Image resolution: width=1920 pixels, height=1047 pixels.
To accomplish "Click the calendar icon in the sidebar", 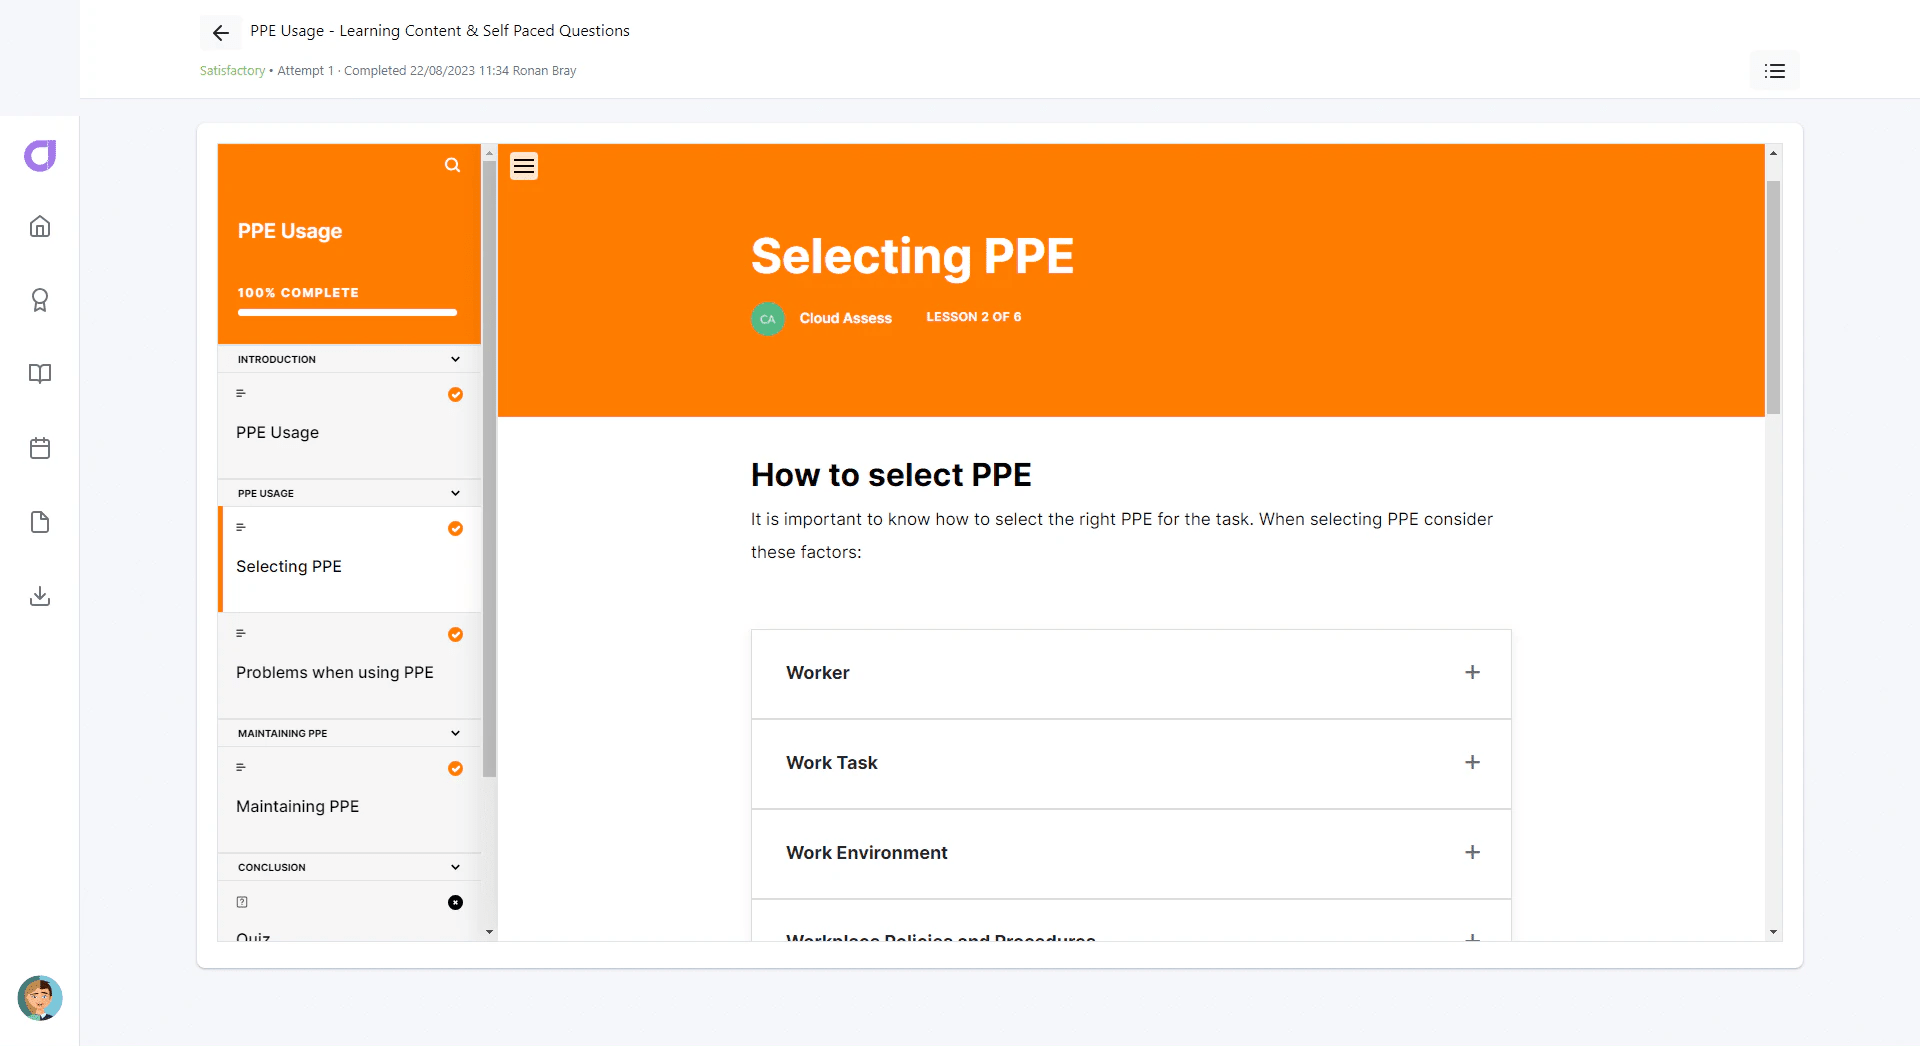I will point(40,448).
